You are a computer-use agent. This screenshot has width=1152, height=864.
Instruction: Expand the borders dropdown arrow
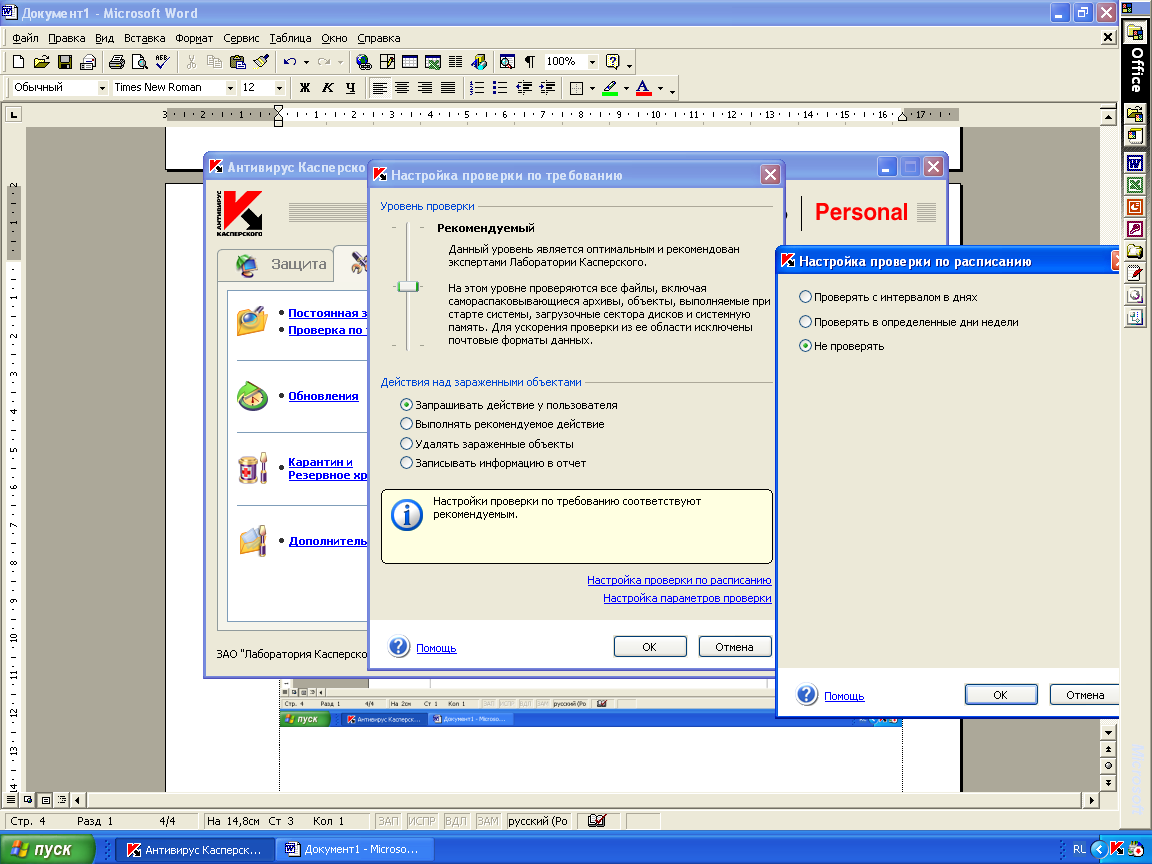point(592,88)
